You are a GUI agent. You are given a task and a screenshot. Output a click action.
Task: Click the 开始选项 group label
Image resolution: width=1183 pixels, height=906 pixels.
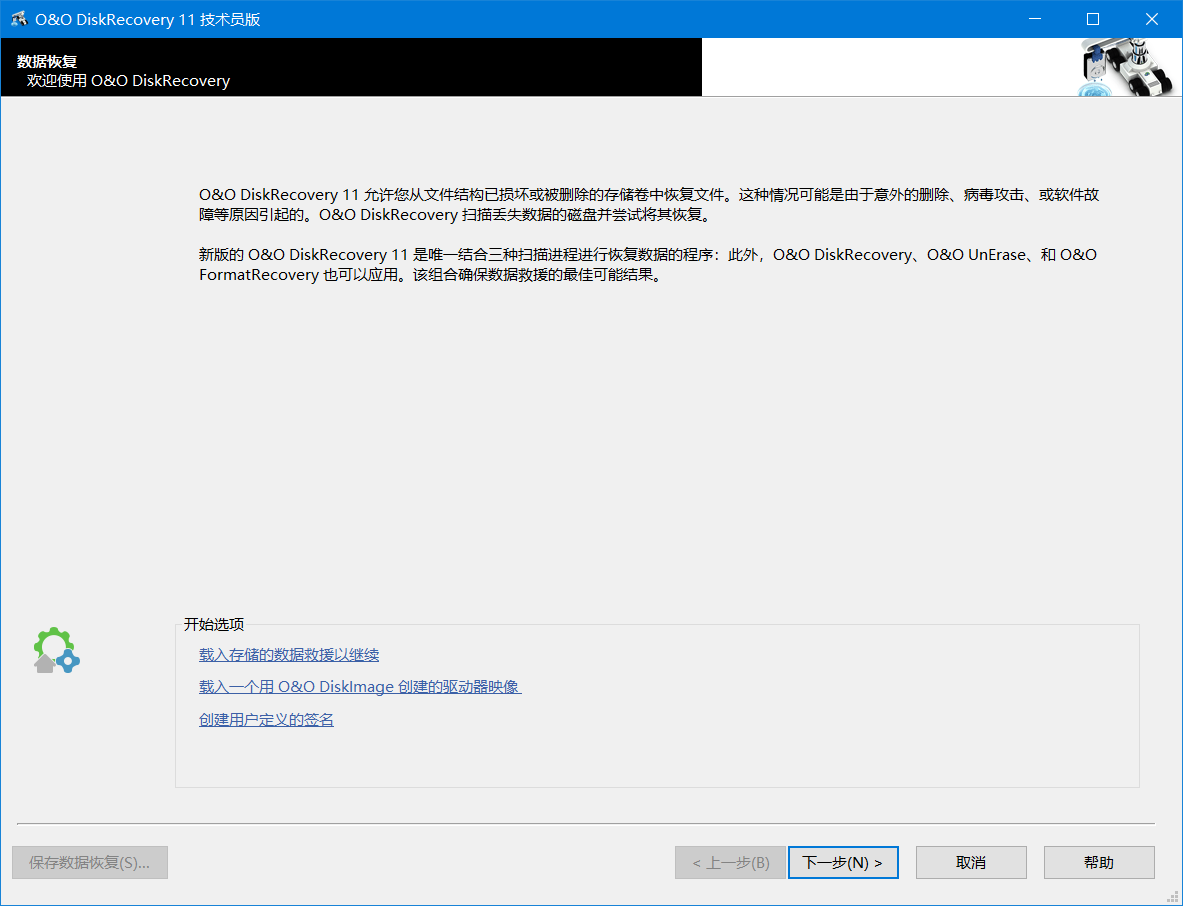point(214,625)
